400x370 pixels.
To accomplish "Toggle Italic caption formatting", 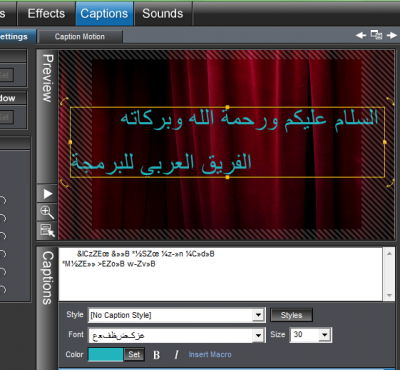I will [176, 355].
